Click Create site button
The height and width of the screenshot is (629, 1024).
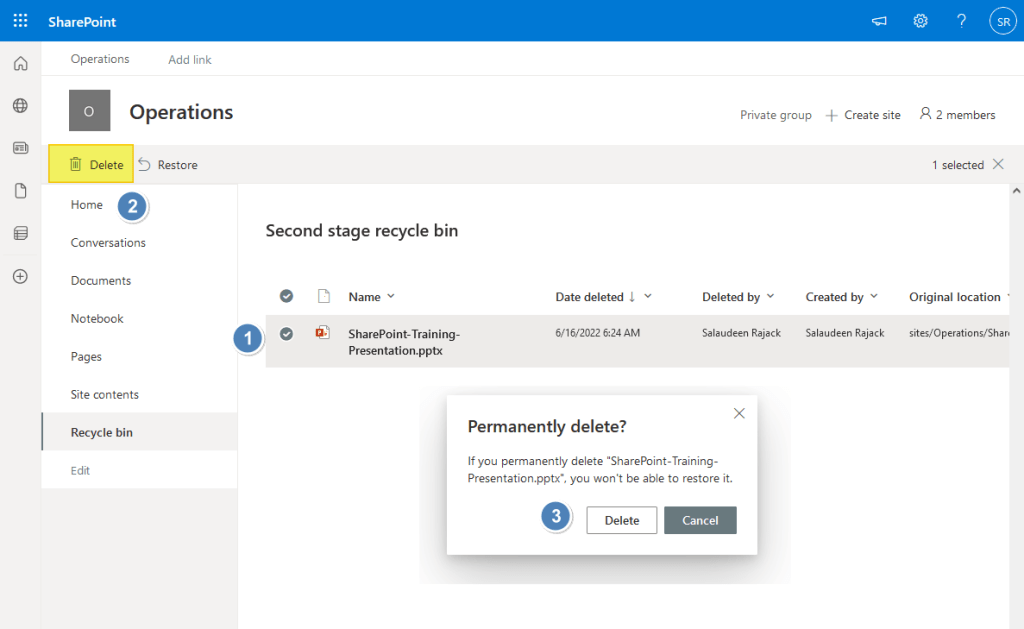click(x=863, y=115)
